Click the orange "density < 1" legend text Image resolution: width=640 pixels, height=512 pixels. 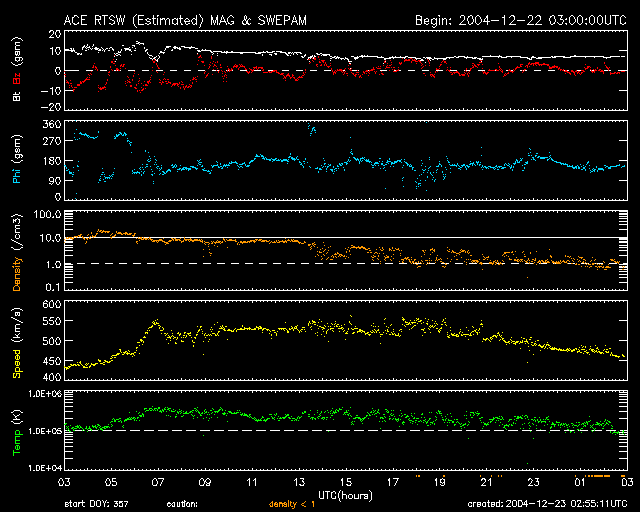[x=292, y=504]
